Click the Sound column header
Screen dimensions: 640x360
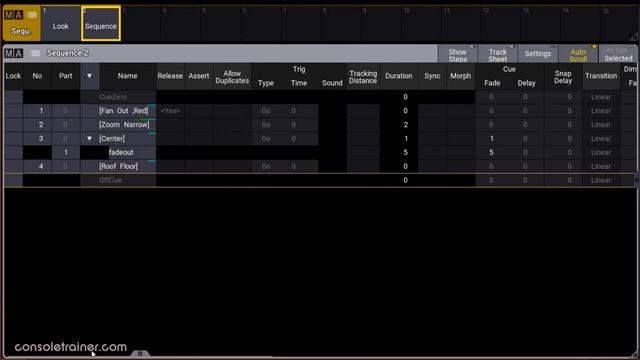pos(332,83)
